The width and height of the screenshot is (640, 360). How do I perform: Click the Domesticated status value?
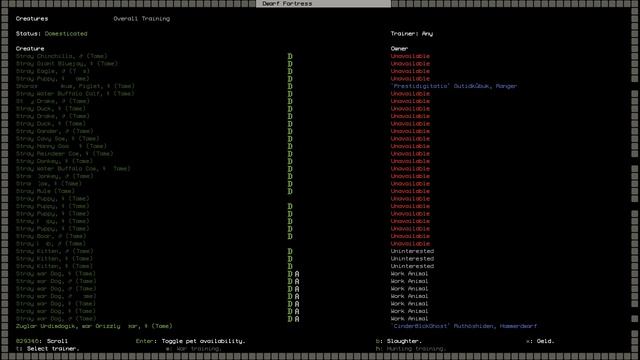click(66, 34)
